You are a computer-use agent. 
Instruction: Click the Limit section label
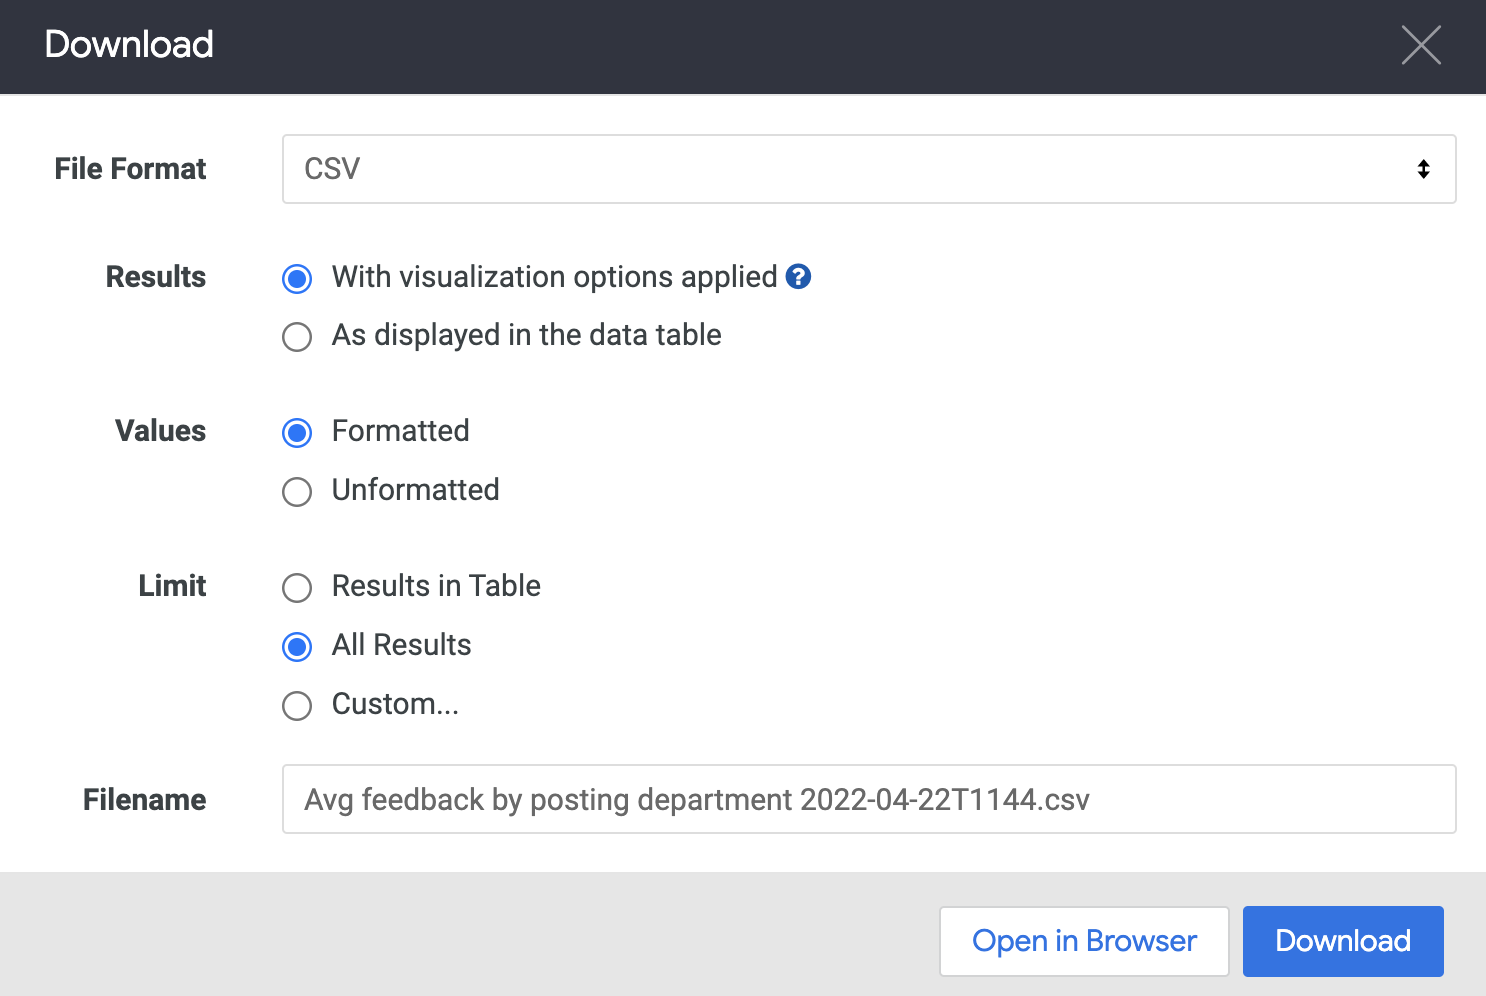click(171, 586)
